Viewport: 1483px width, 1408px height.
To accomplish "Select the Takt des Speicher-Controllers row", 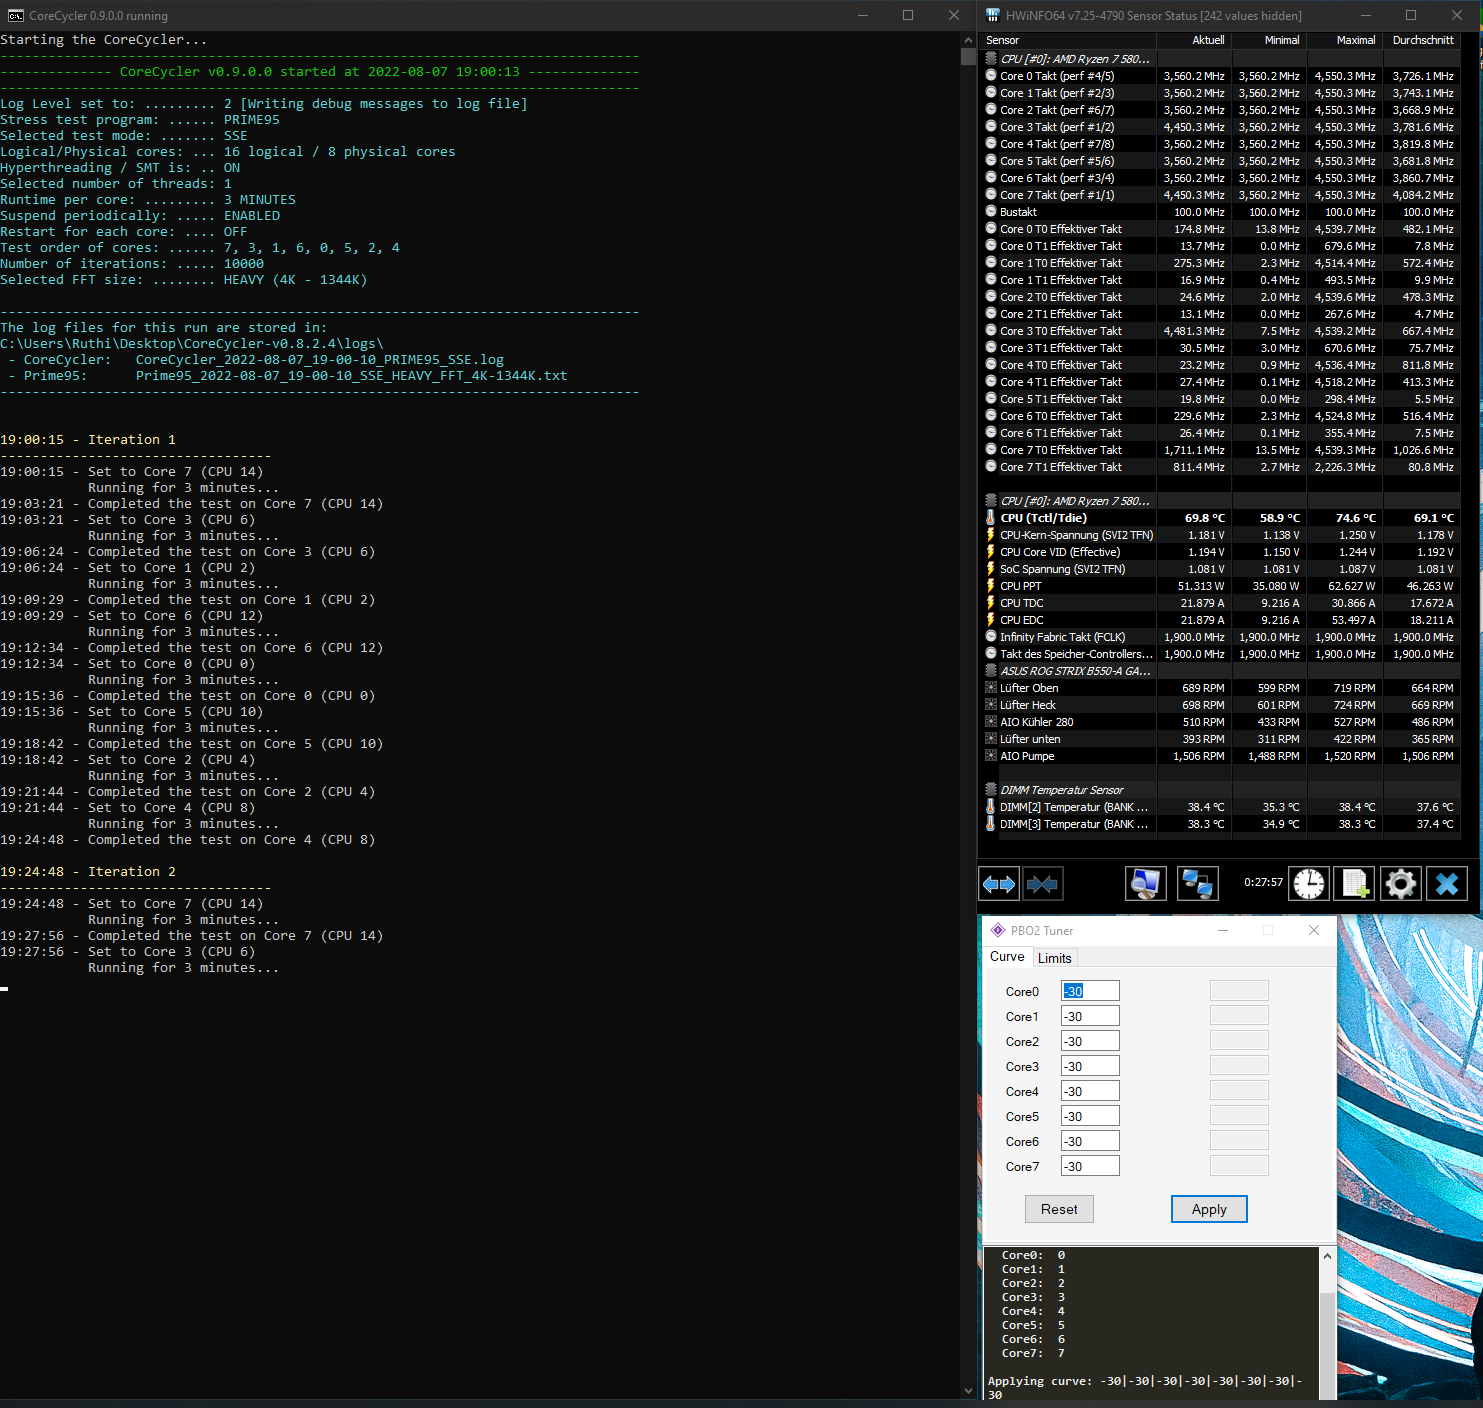I will pyautogui.click(x=1220, y=654).
